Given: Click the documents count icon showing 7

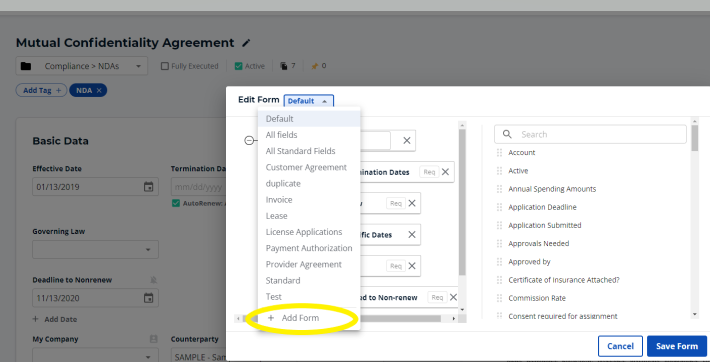Looking at the screenshot, I should click(x=284, y=66).
